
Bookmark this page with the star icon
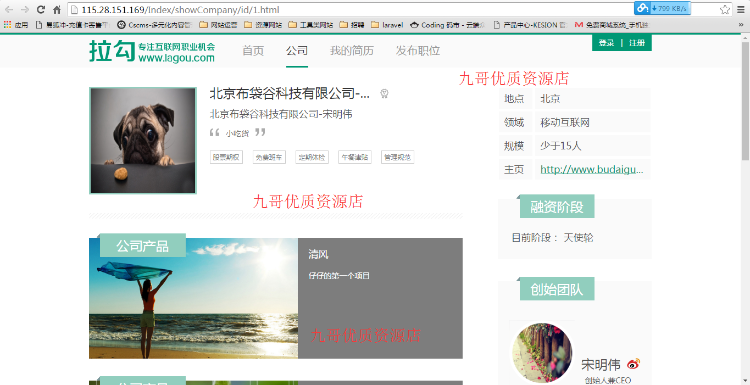[x=725, y=10]
